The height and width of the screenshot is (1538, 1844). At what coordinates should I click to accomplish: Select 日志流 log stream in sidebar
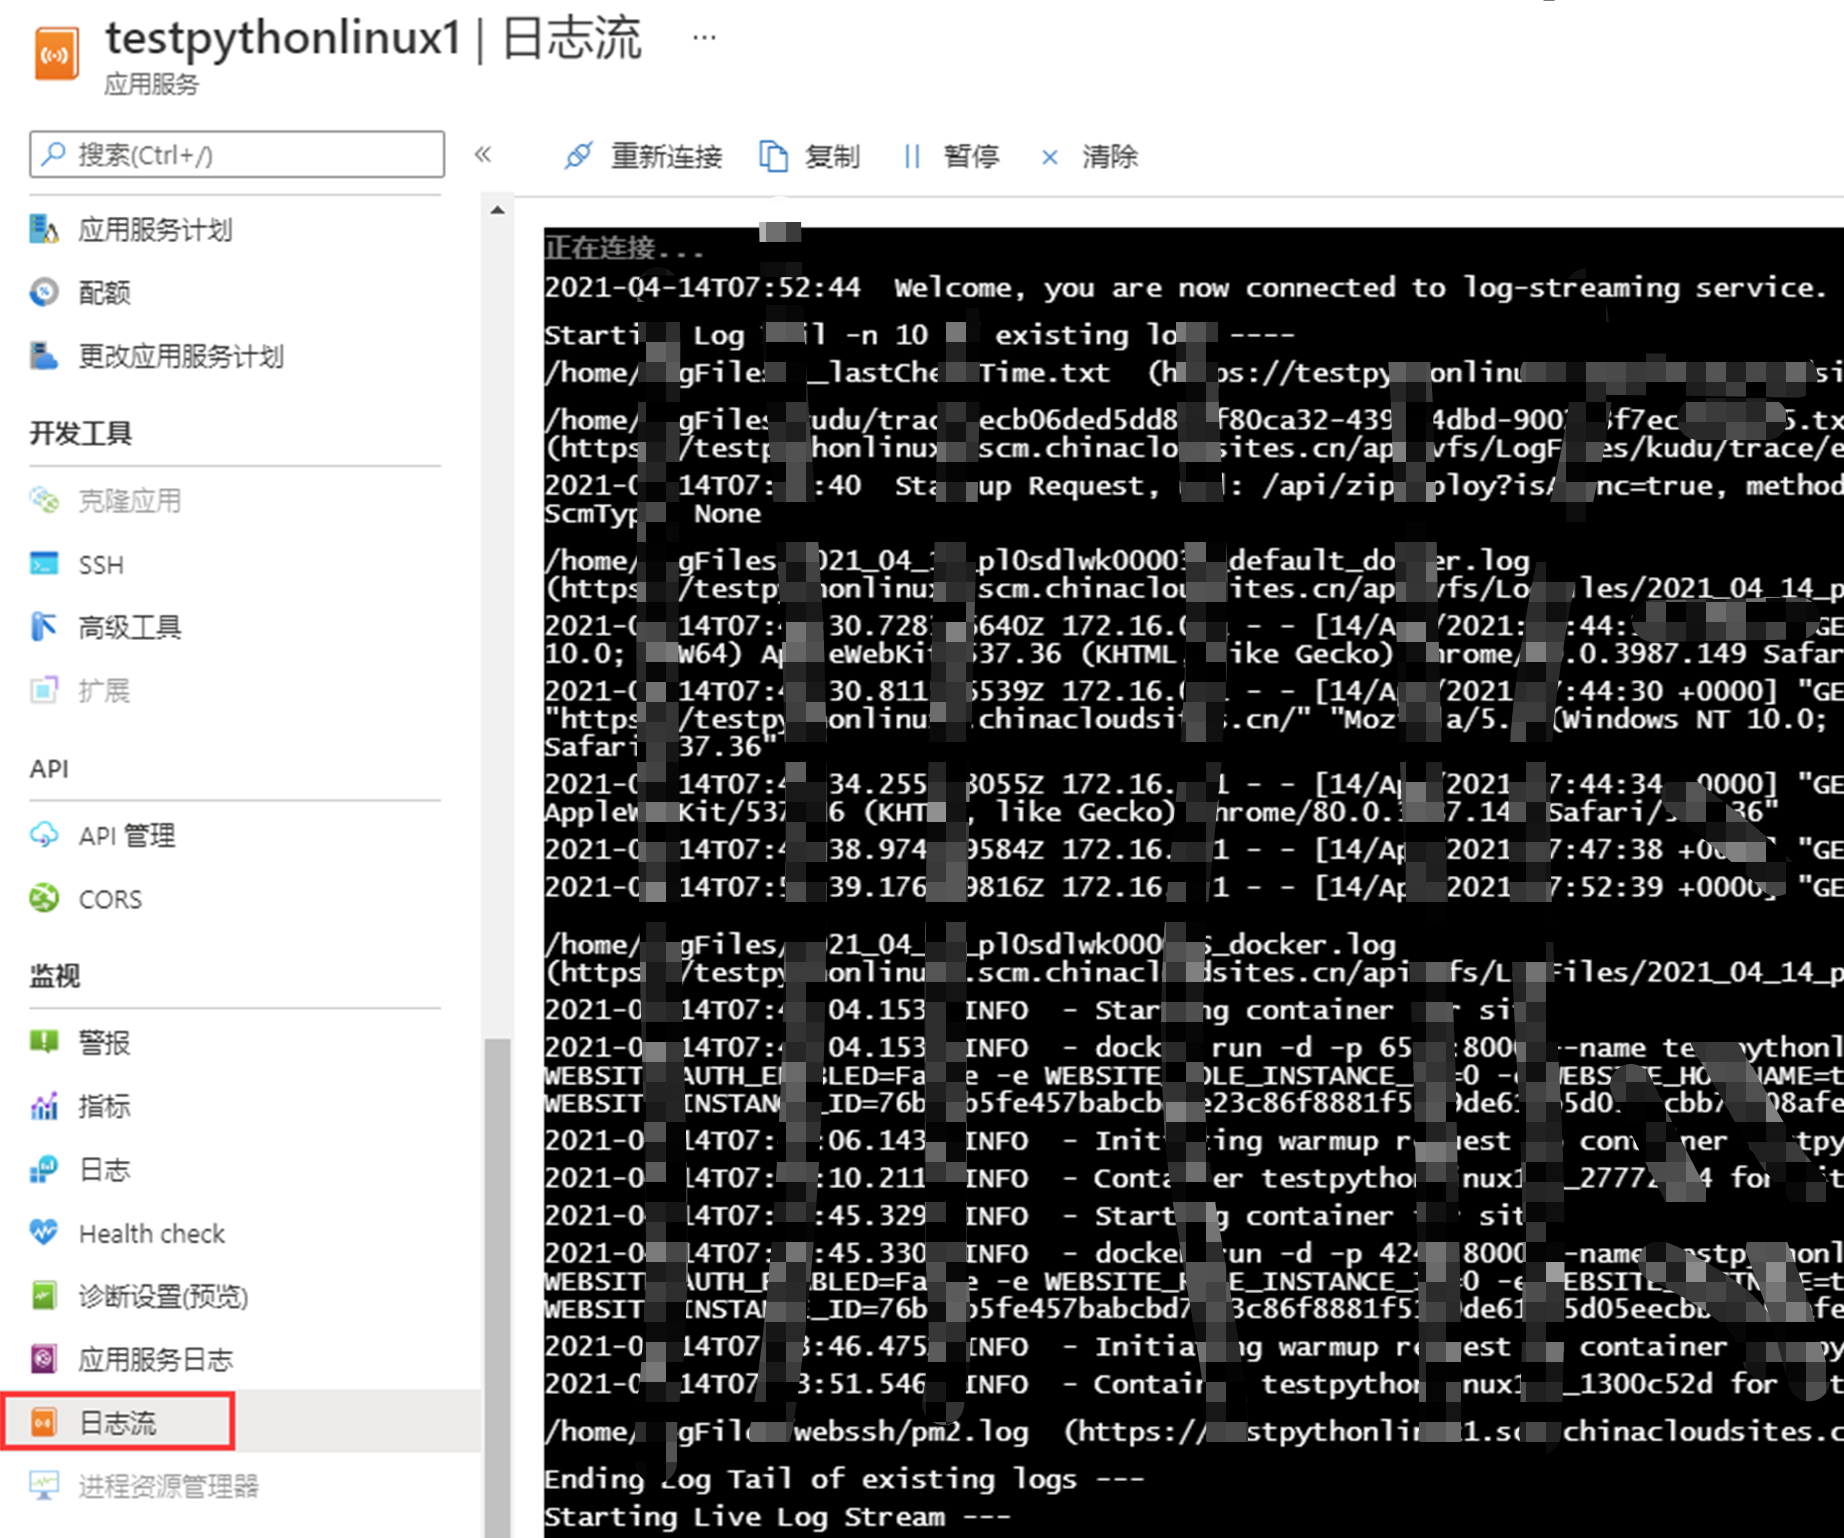(x=118, y=1422)
